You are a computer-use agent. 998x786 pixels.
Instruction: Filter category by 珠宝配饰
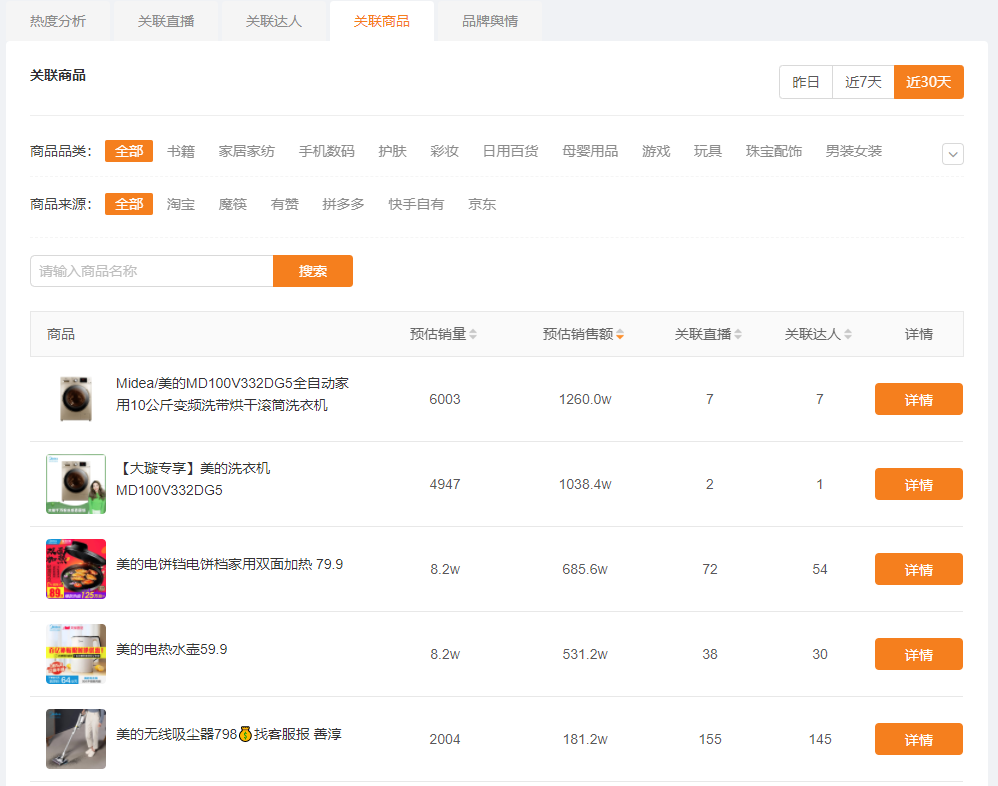pos(774,151)
